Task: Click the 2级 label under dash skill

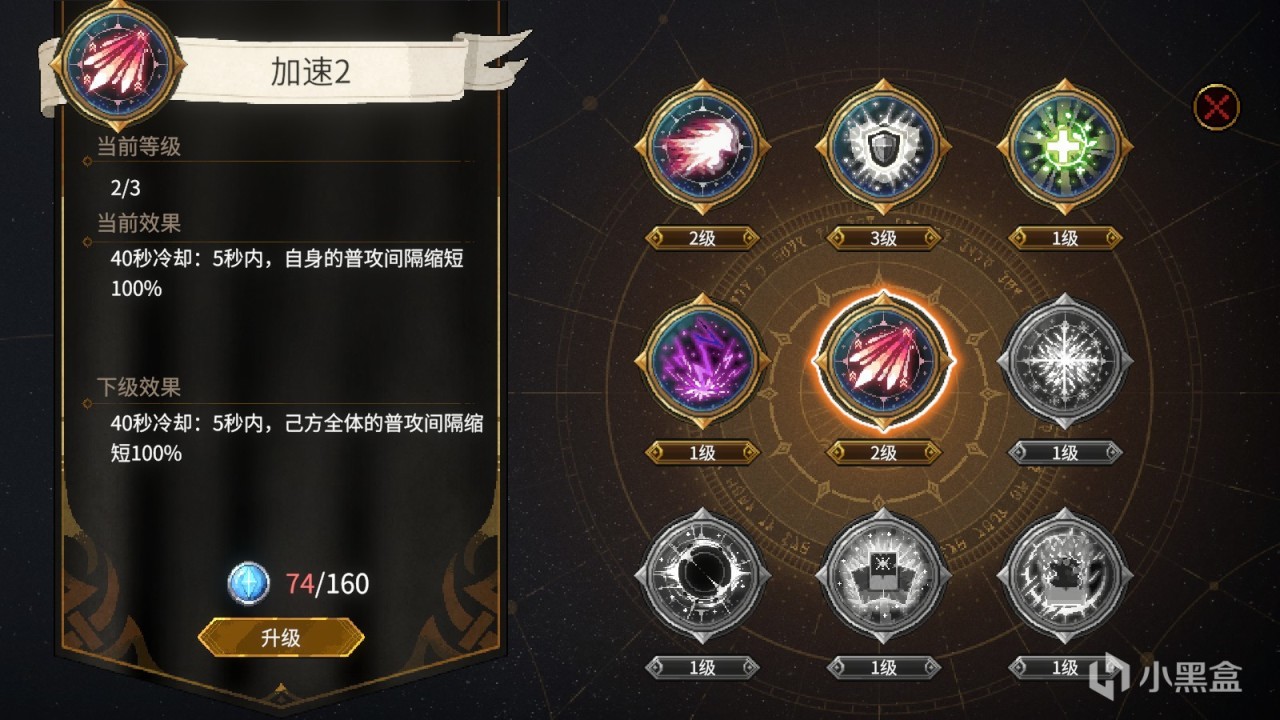Action: 702,238
